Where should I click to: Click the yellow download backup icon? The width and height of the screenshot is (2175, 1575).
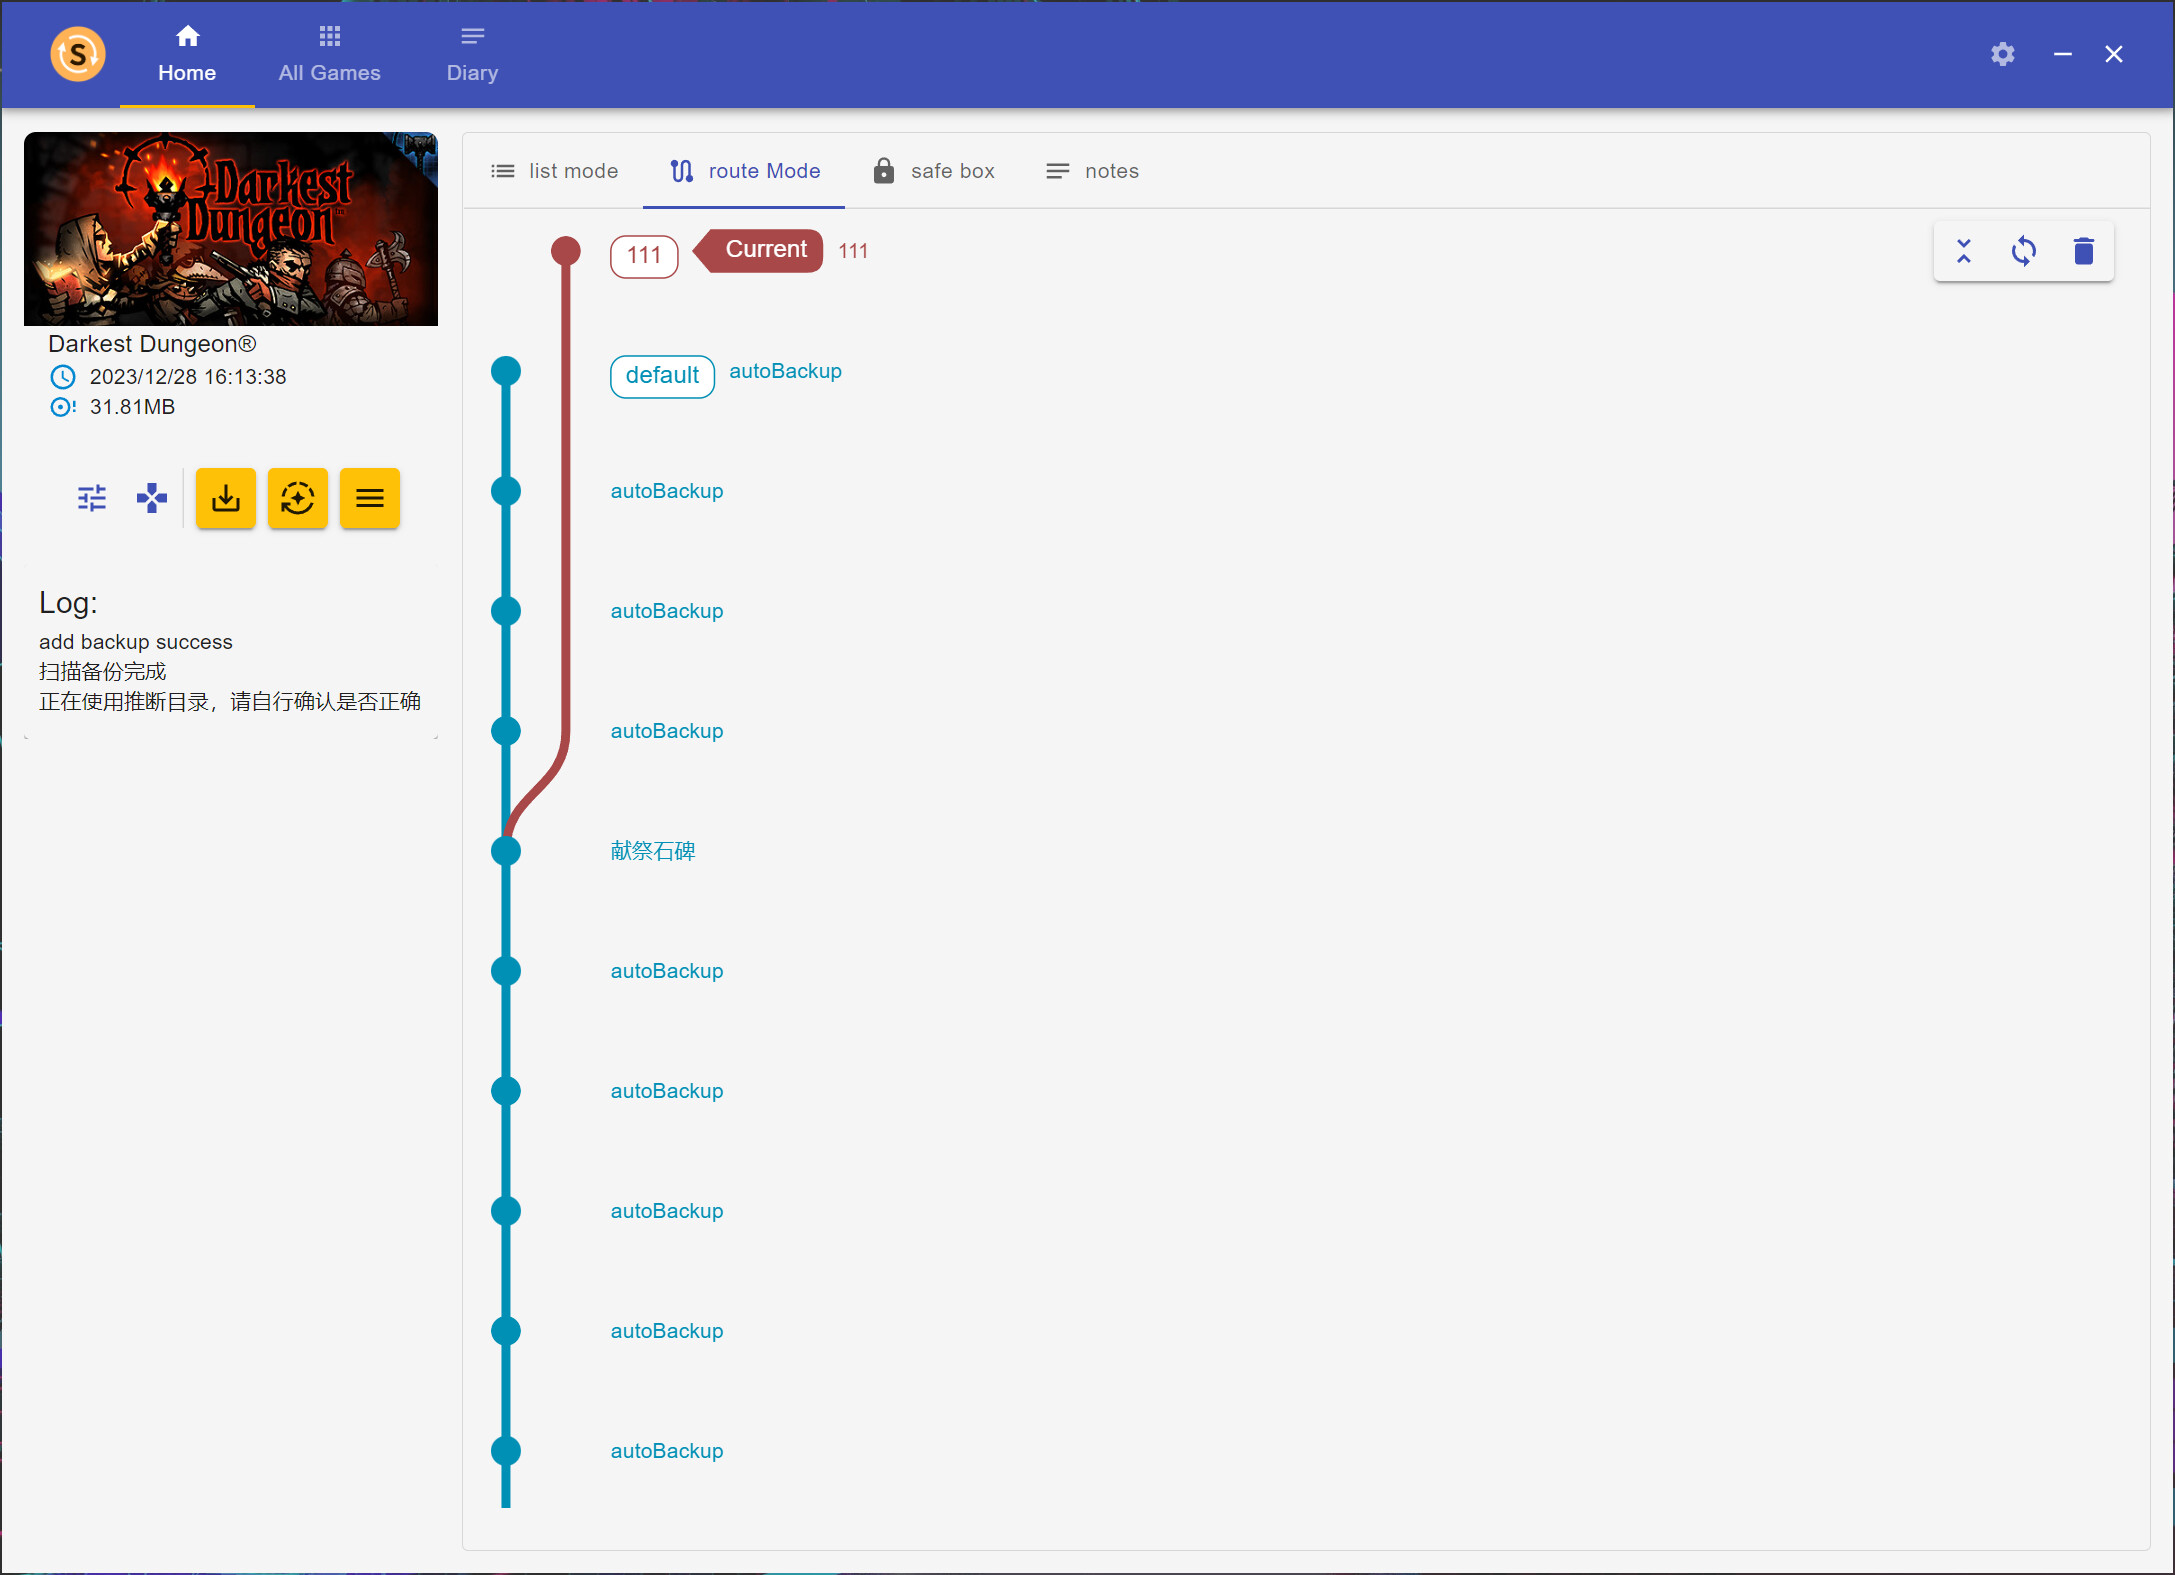pos(225,498)
